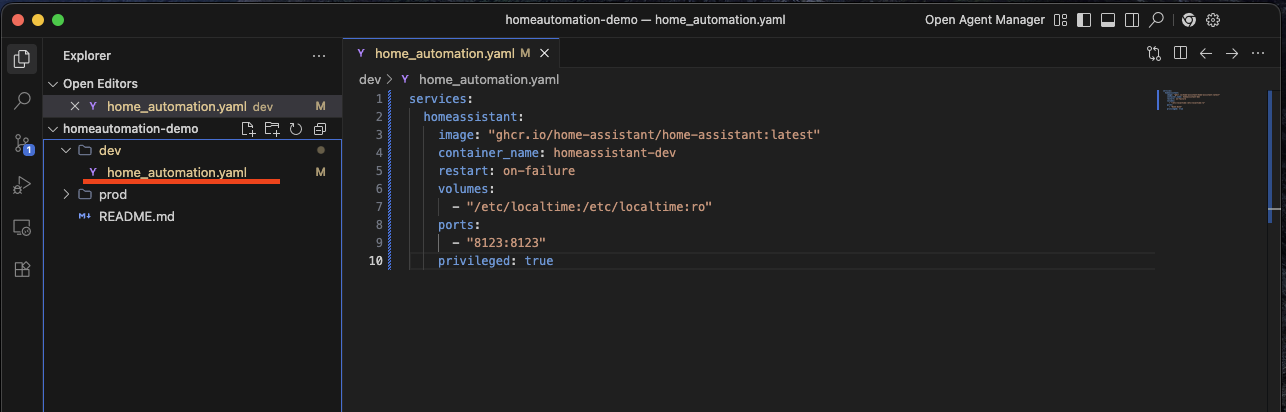Select the home_automation.yaml editor tab
This screenshot has height=412, width=1286.
point(444,53)
